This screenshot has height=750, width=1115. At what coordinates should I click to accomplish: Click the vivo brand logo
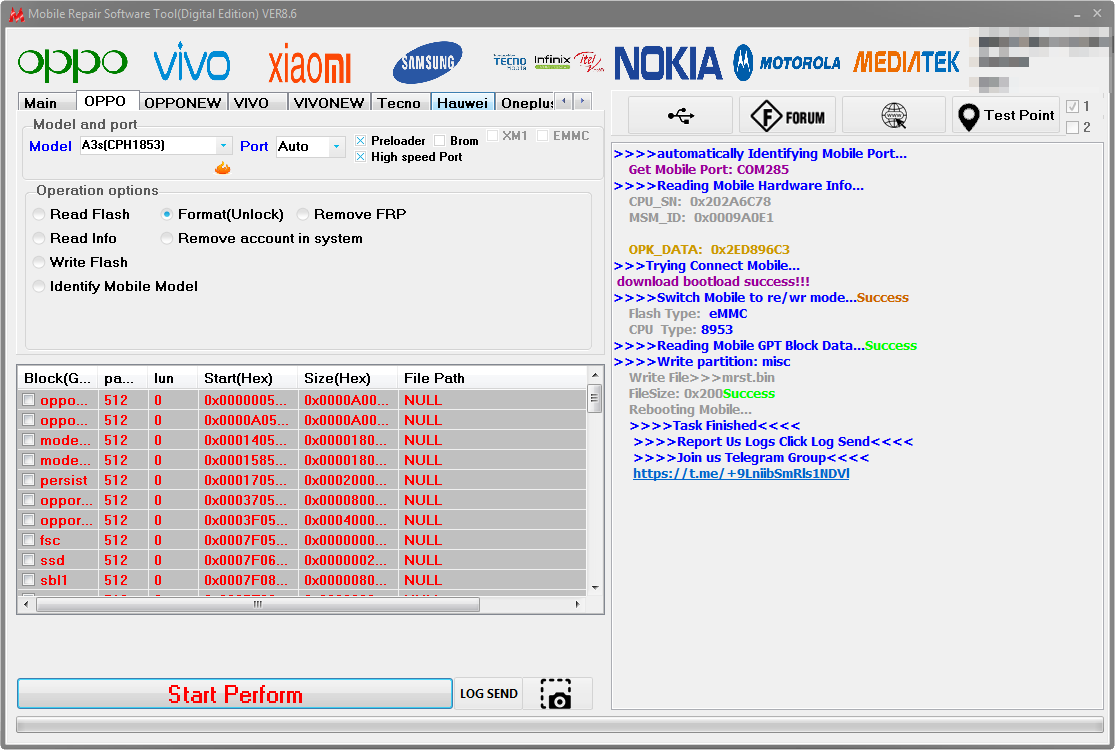point(192,62)
